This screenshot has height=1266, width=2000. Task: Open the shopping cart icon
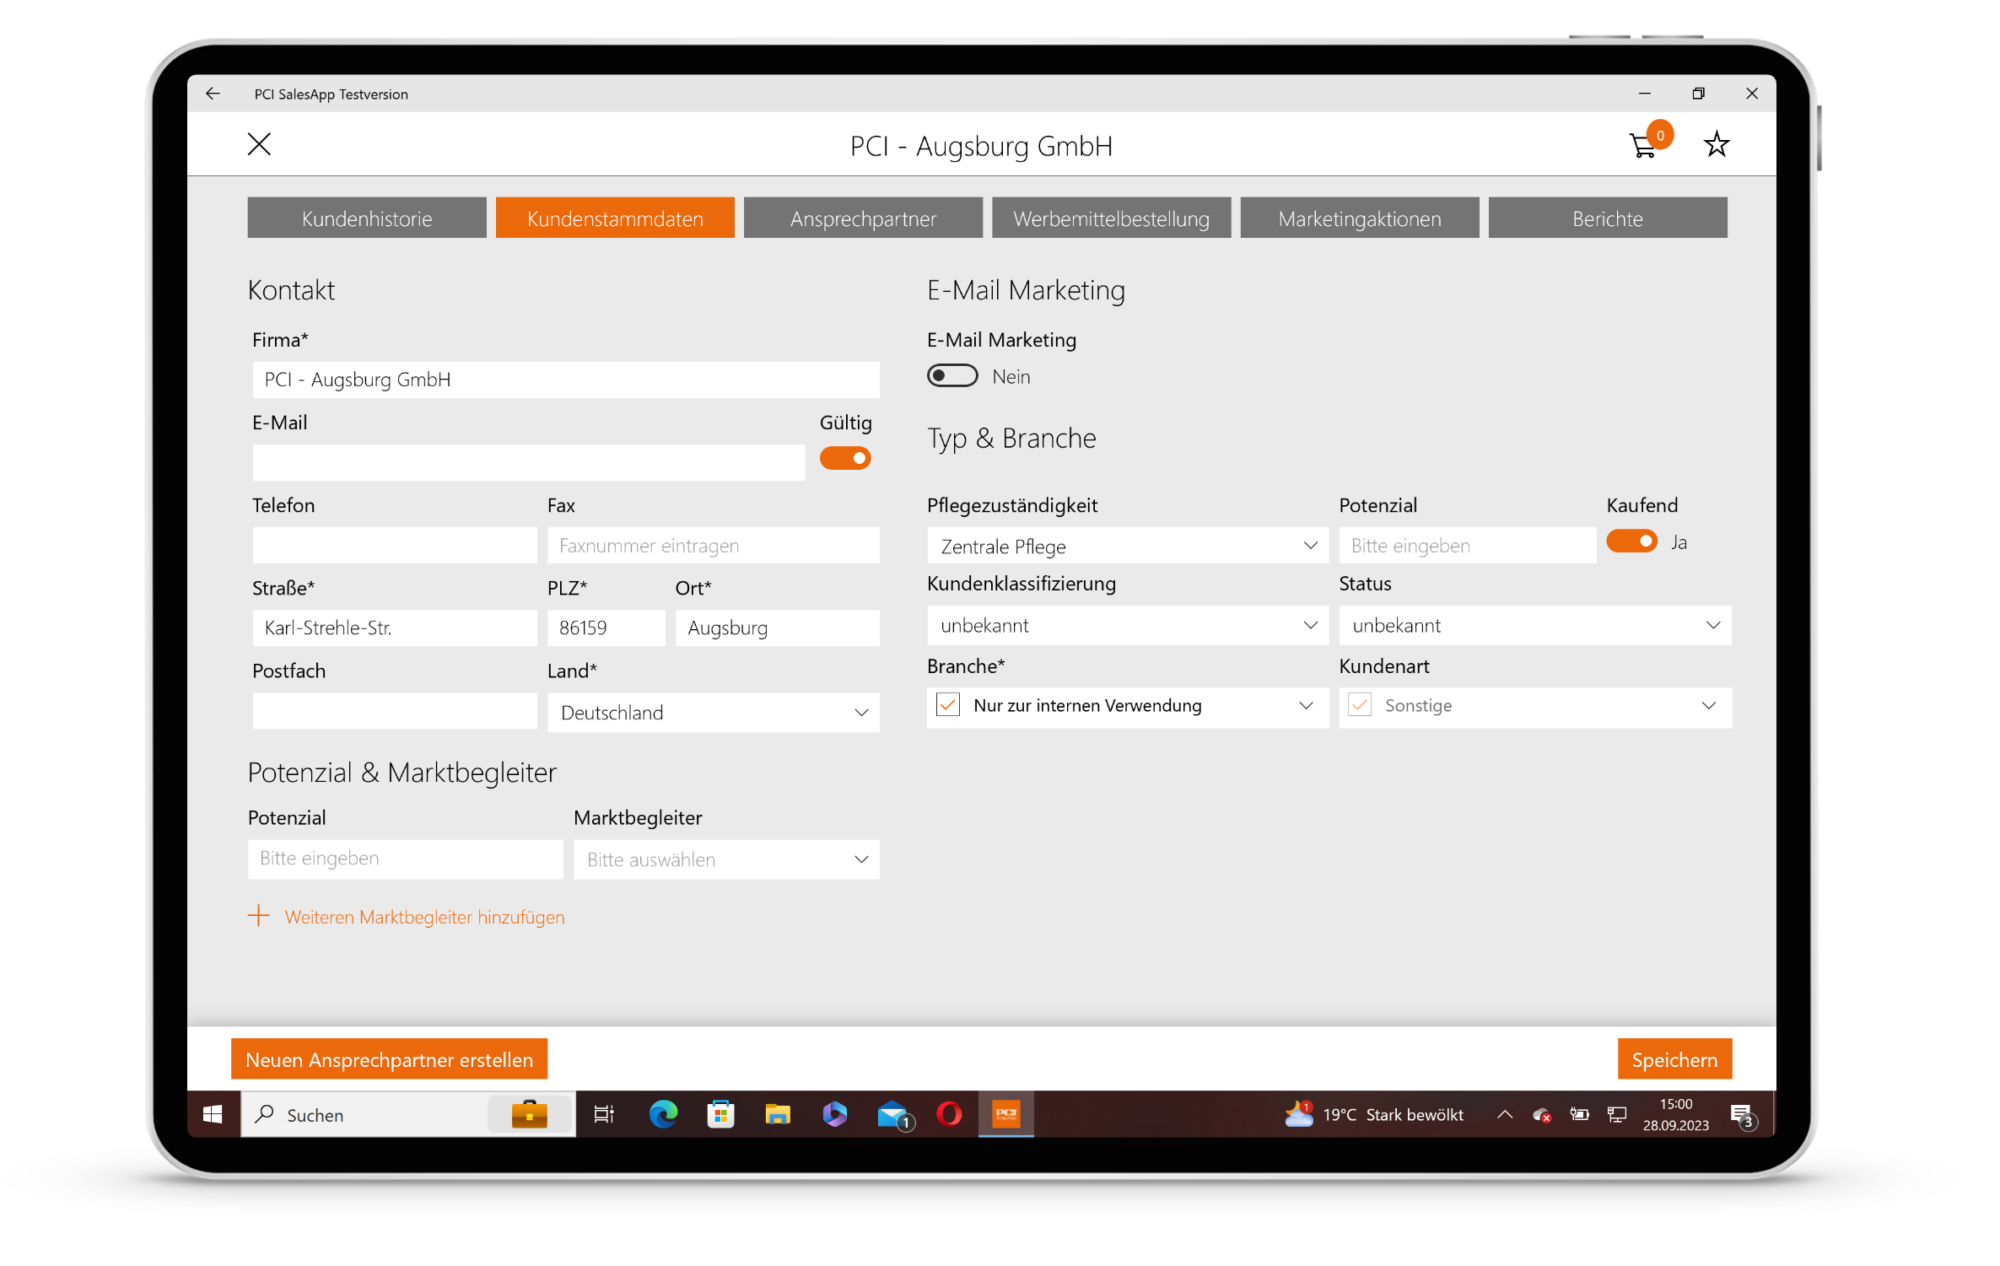pyautogui.click(x=1643, y=146)
